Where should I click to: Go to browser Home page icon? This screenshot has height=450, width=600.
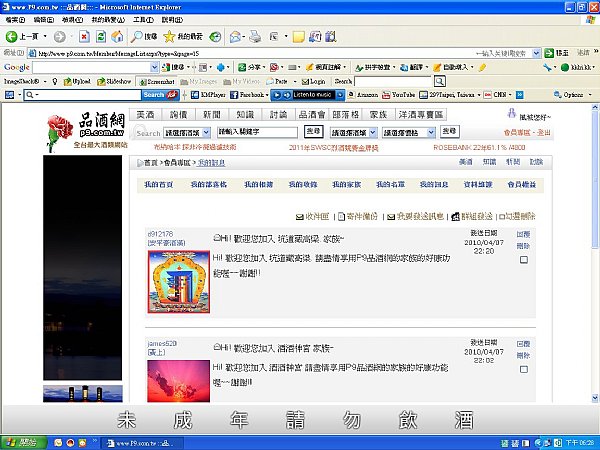pos(117,37)
